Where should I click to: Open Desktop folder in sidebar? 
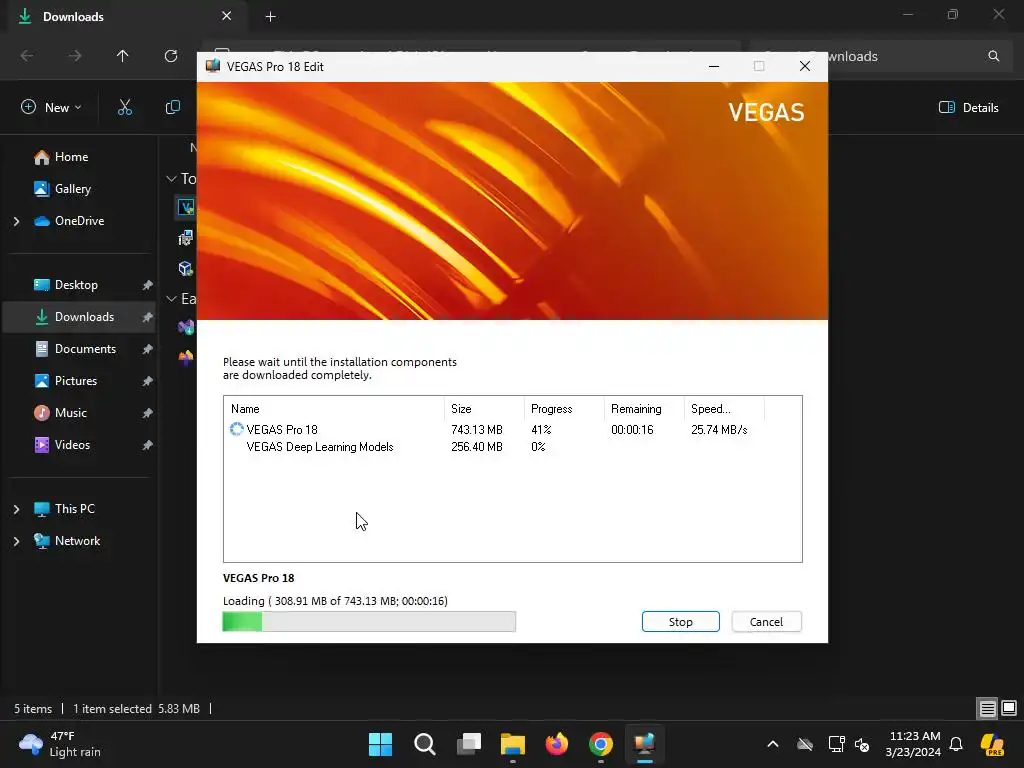76,285
